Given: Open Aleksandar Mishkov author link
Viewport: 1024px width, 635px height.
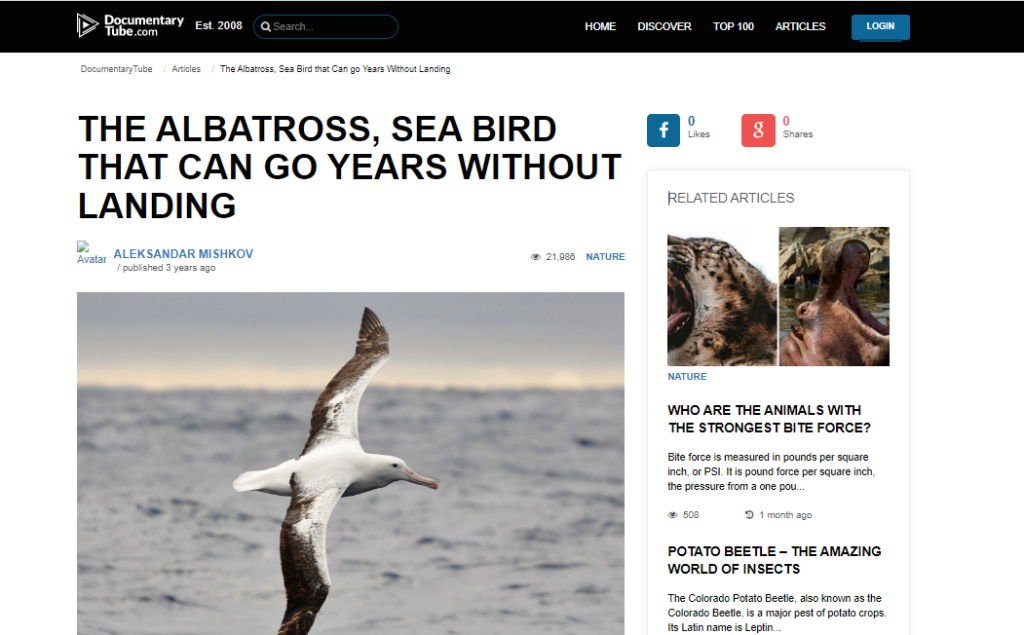Looking at the screenshot, I should (184, 253).
